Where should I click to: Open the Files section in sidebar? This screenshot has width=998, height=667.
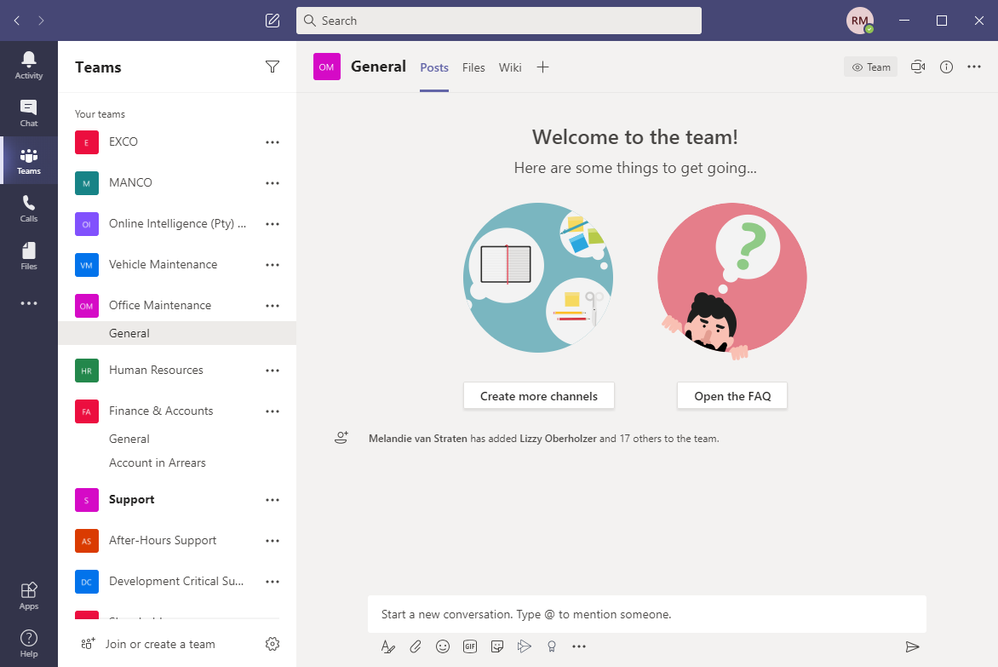tap(29, 256)
